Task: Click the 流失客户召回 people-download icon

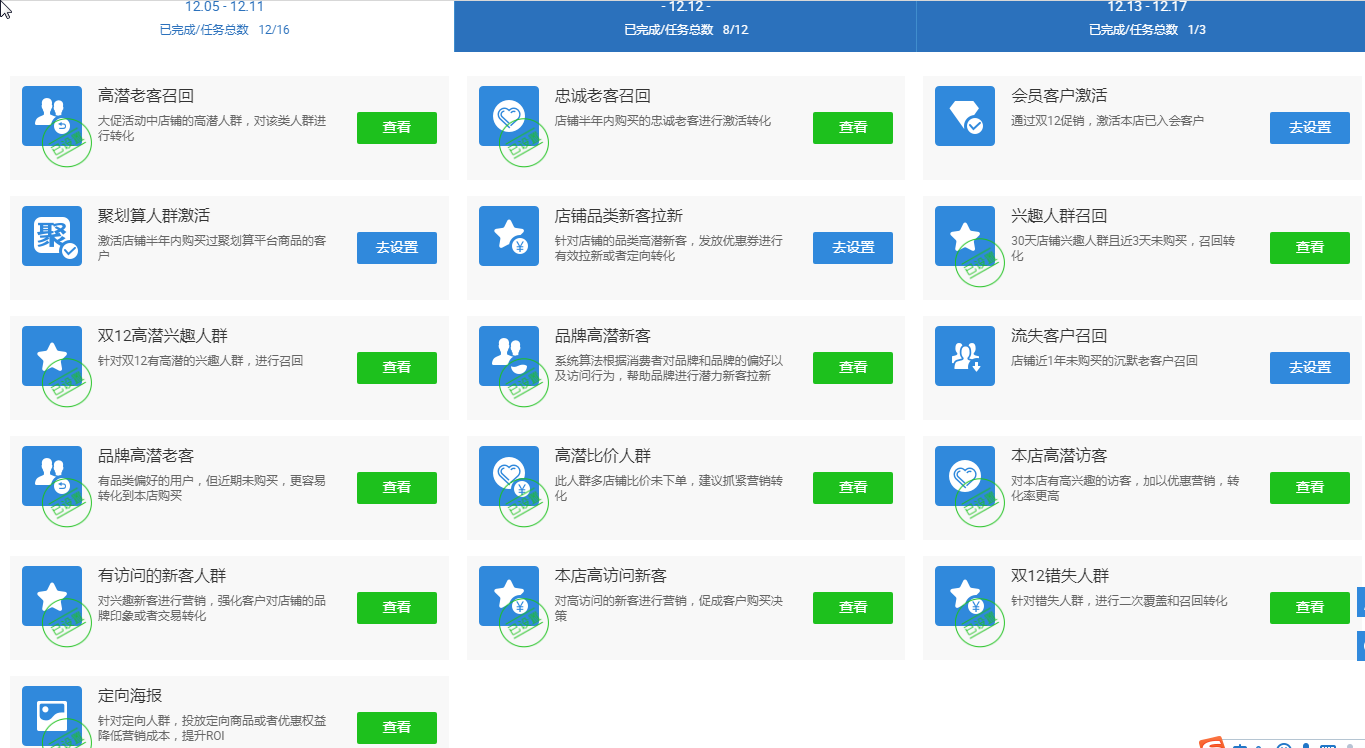Action: click(x=965, y=356)
